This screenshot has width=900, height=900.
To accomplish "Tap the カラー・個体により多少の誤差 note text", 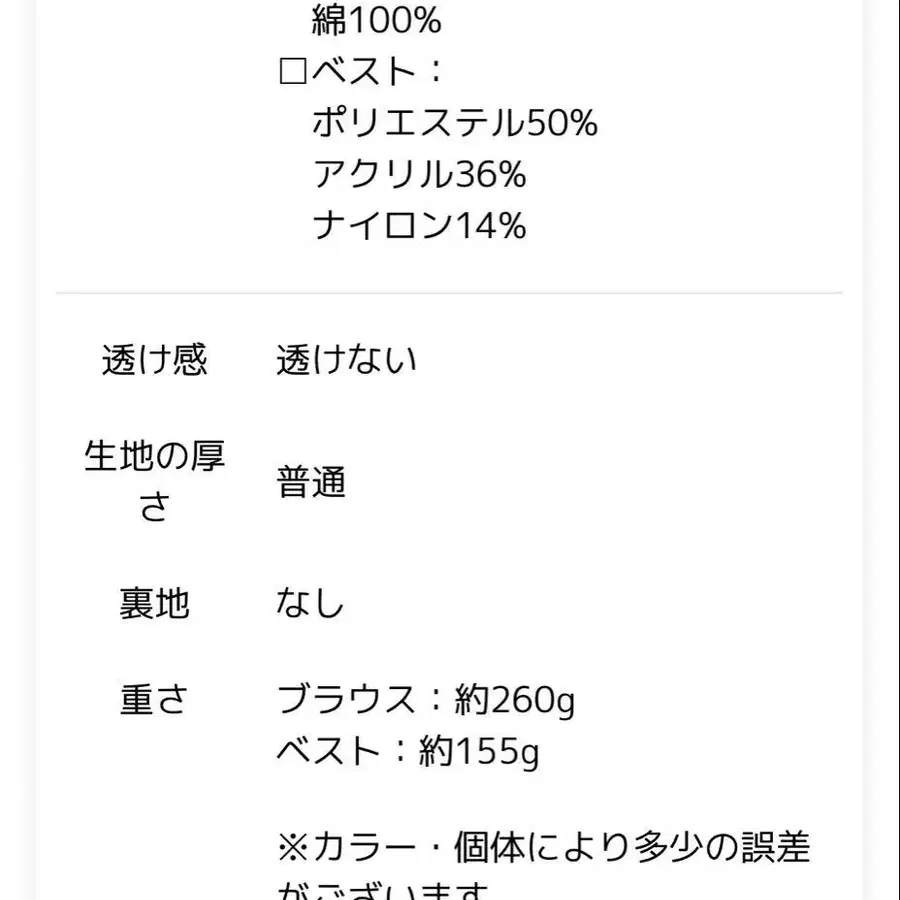I will [x=562, y=849].
